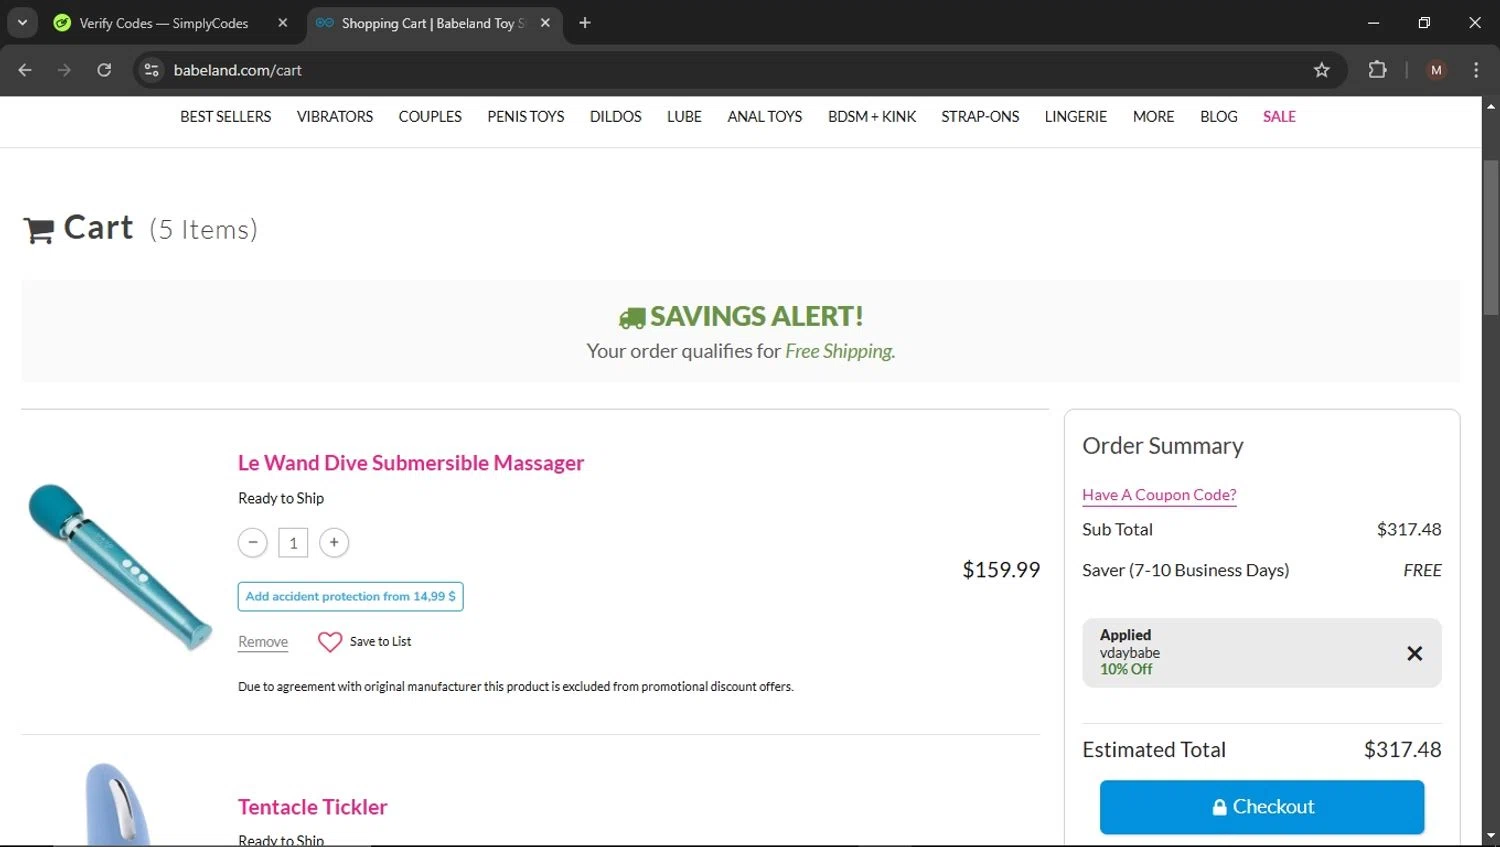Open the browser extensions puzzle icon
Viewport: 1500px width, 847px height.
(x=1377, y=70)
